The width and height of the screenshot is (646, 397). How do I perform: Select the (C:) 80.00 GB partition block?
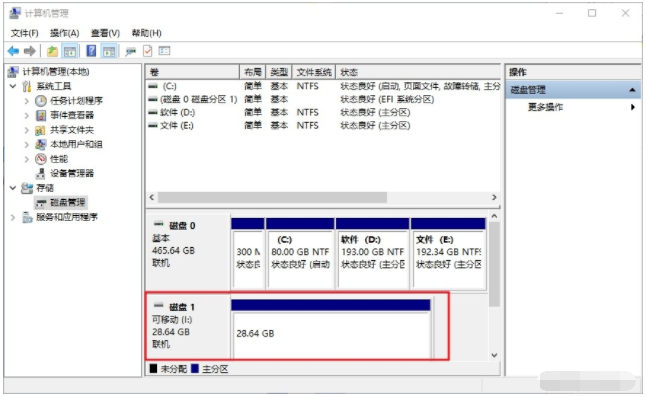[x=300, y=254]
